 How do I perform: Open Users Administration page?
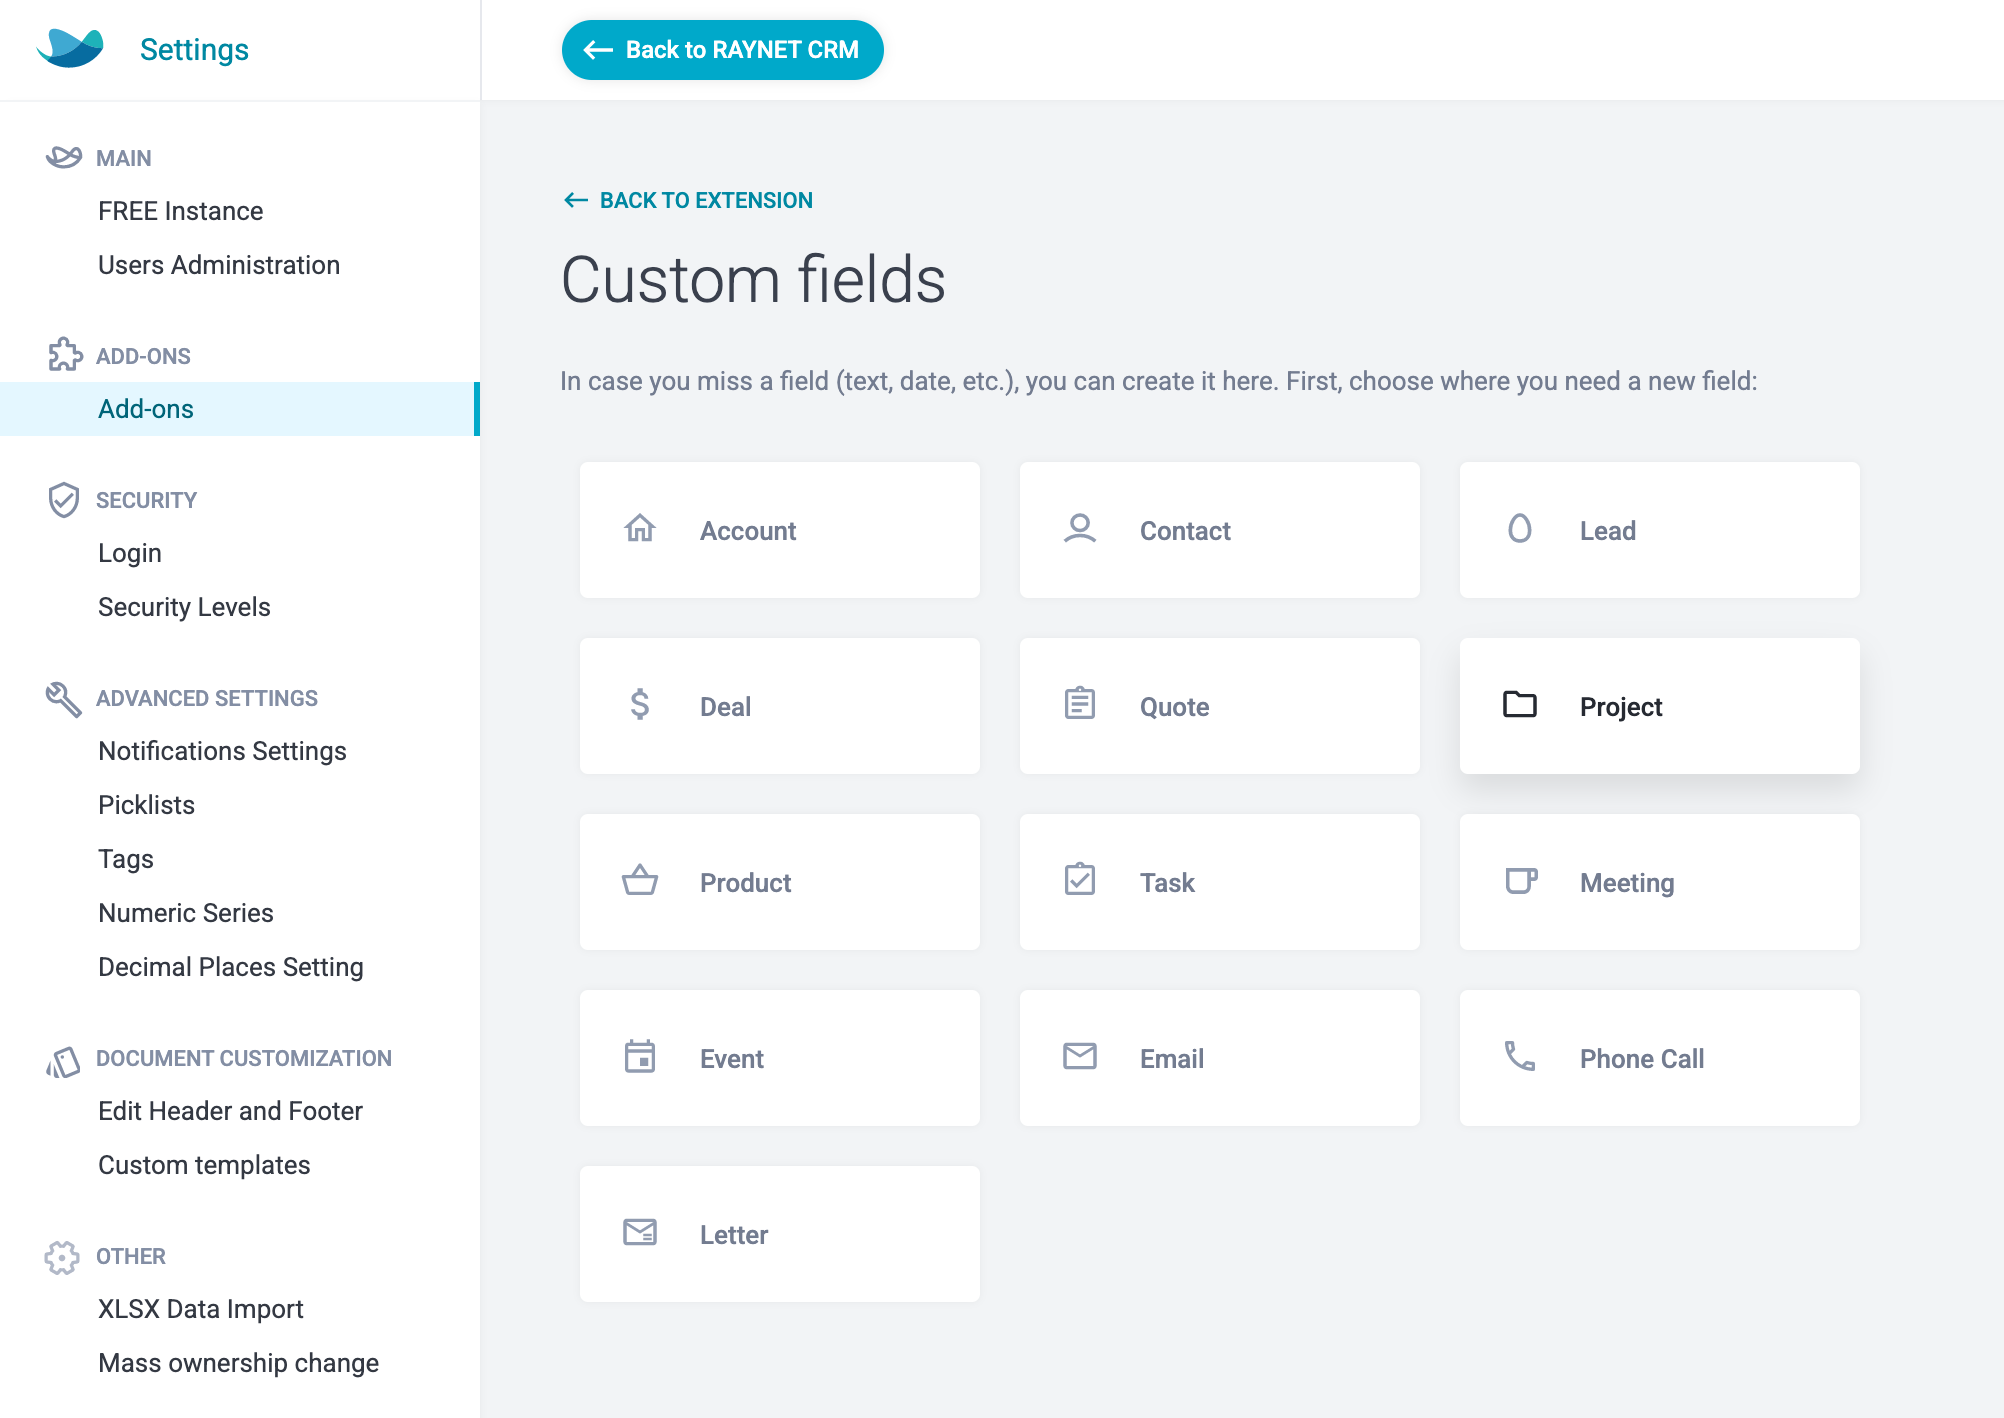pos(219,265)
